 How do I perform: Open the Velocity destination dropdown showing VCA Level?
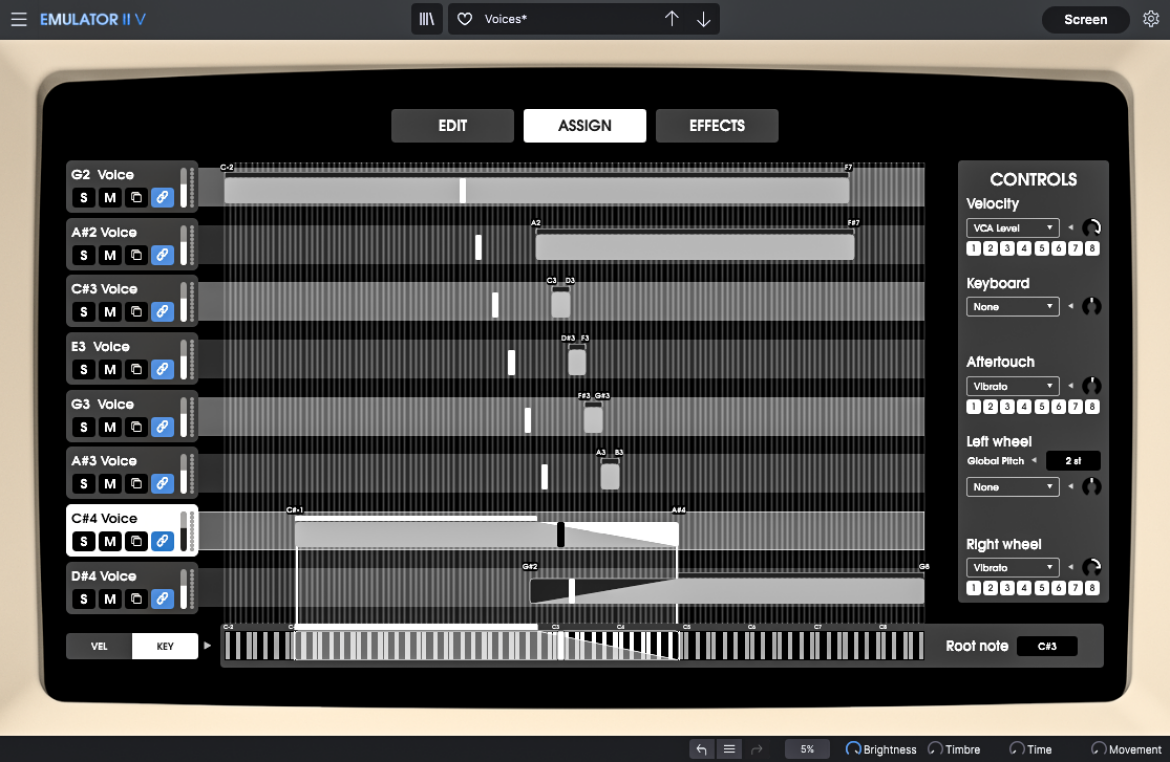[1013, 228]
